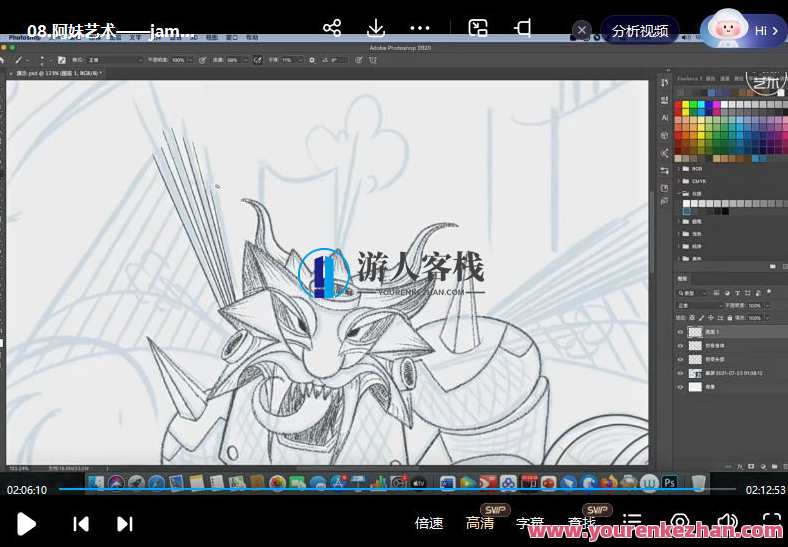This screenshot has height=547, width=788.
Task: Skip to the next video
Action: pos(125,524)
